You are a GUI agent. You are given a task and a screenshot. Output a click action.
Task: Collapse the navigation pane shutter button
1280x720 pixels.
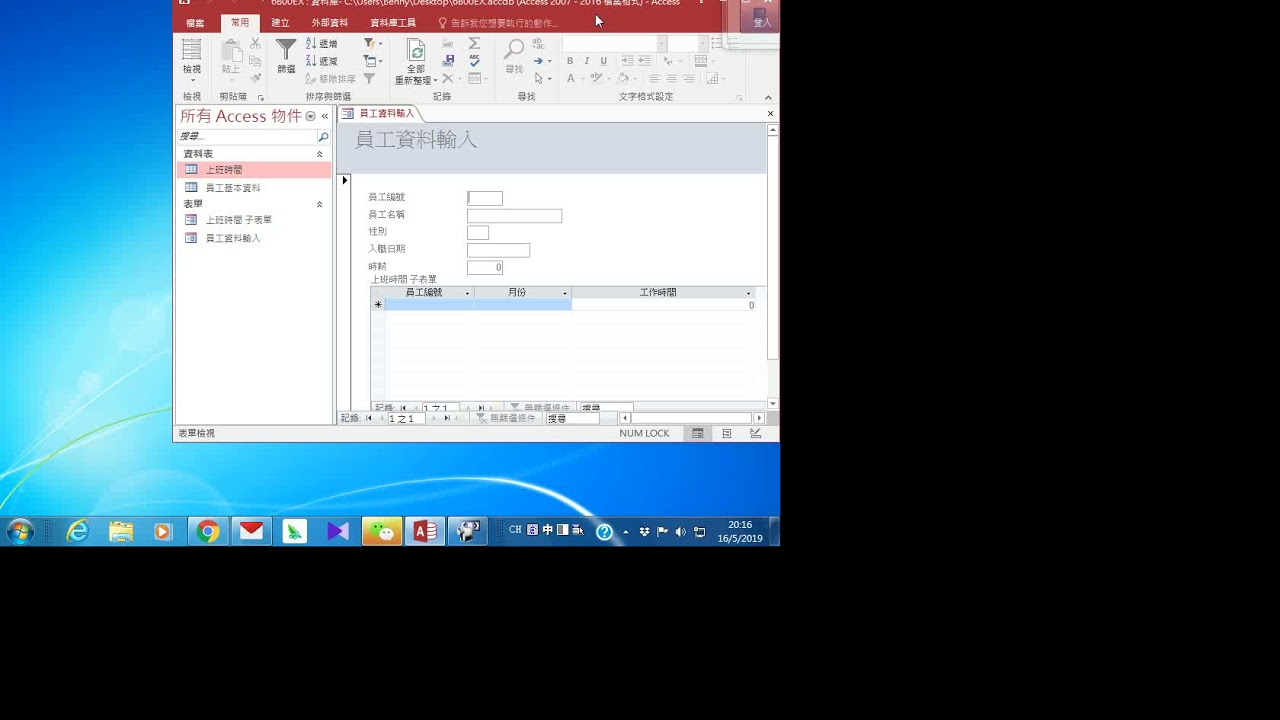coord(324,117)
